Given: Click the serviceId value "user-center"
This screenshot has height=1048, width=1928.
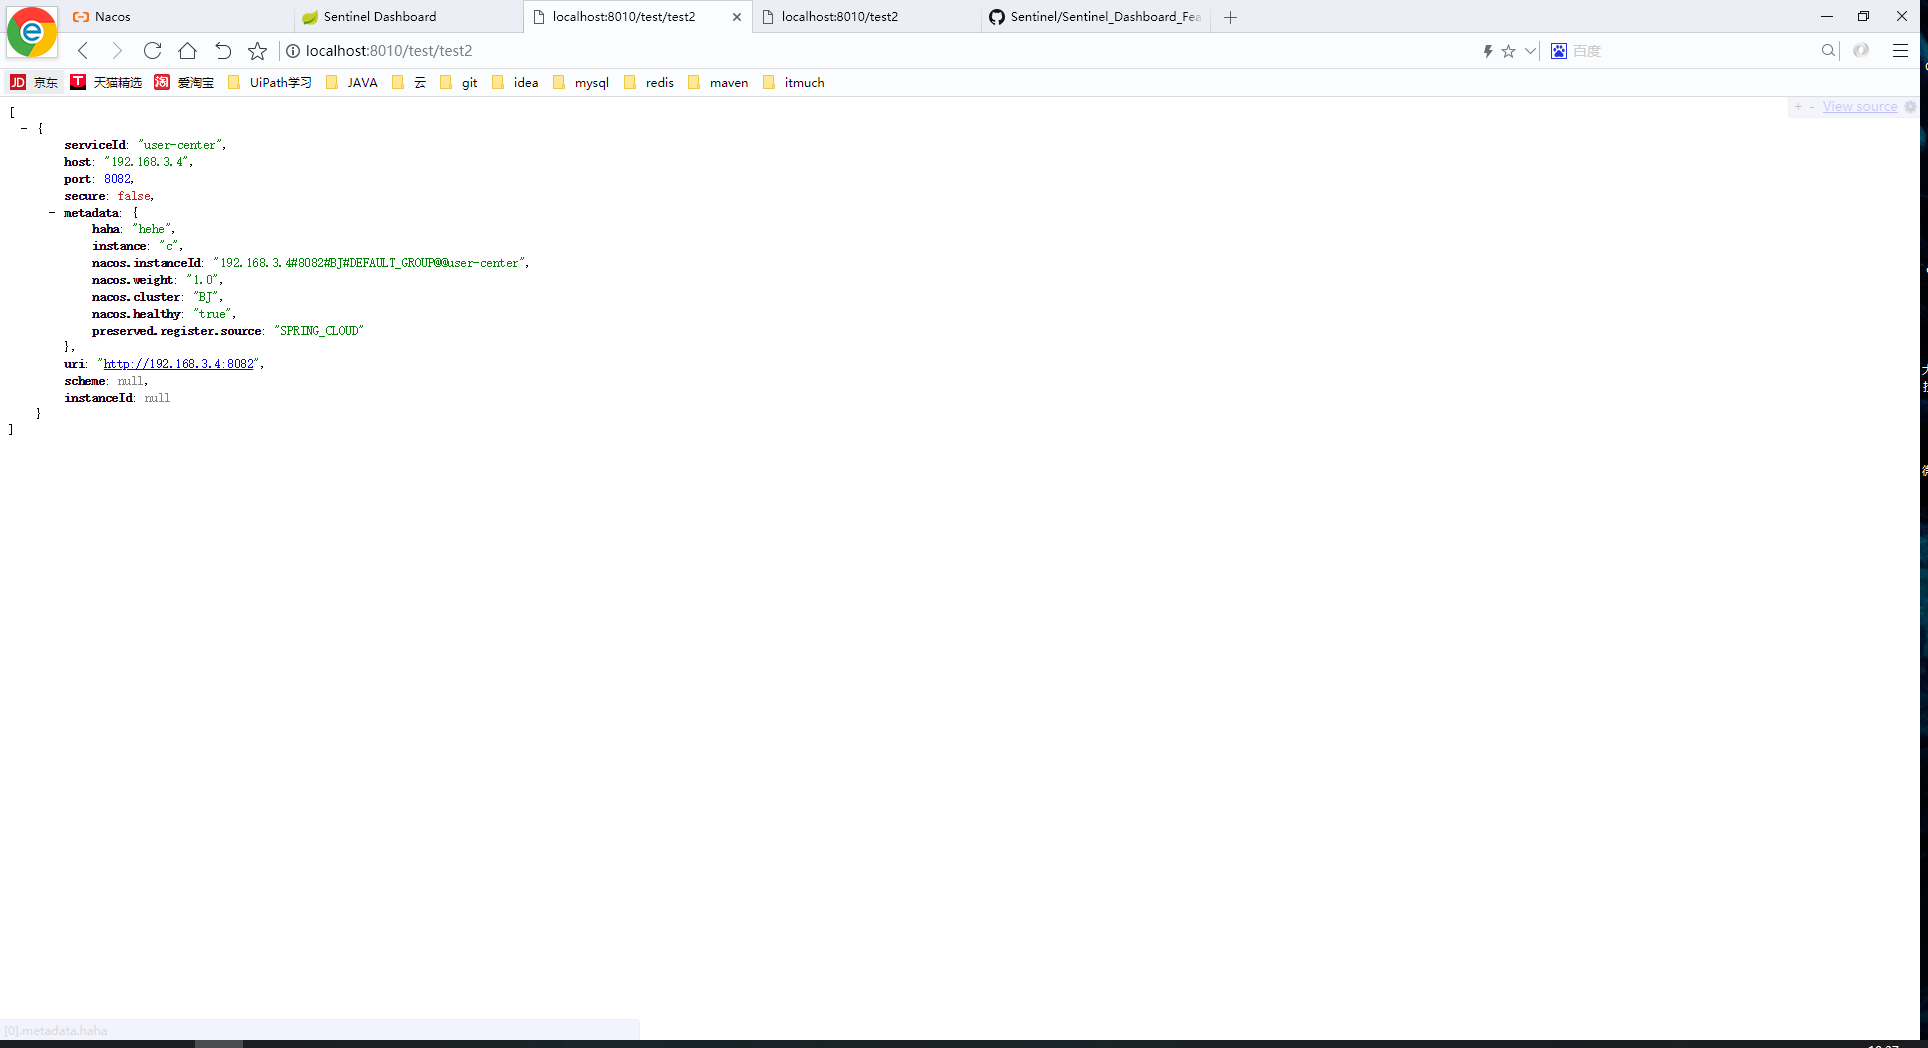Looking at the screenshot, I should click(181, 145).
